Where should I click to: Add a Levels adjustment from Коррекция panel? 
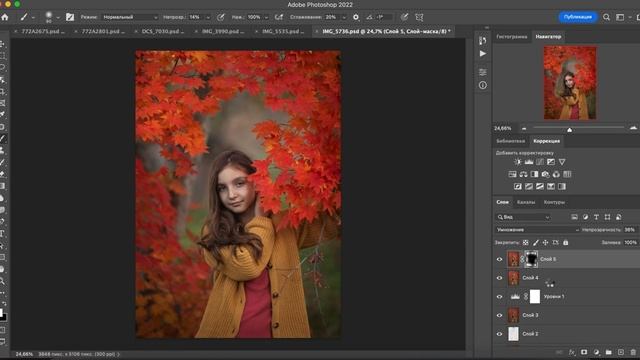[529, 162]
